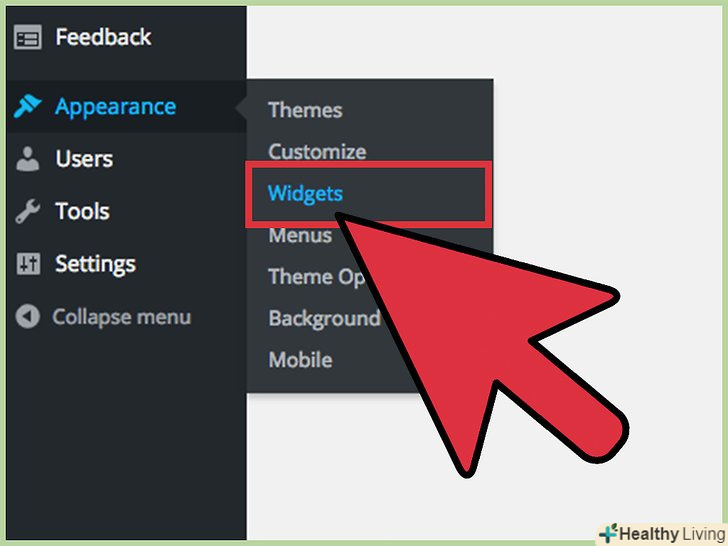
Task: Click the Settings sliders icon
Action: click(x=28, y=264)
